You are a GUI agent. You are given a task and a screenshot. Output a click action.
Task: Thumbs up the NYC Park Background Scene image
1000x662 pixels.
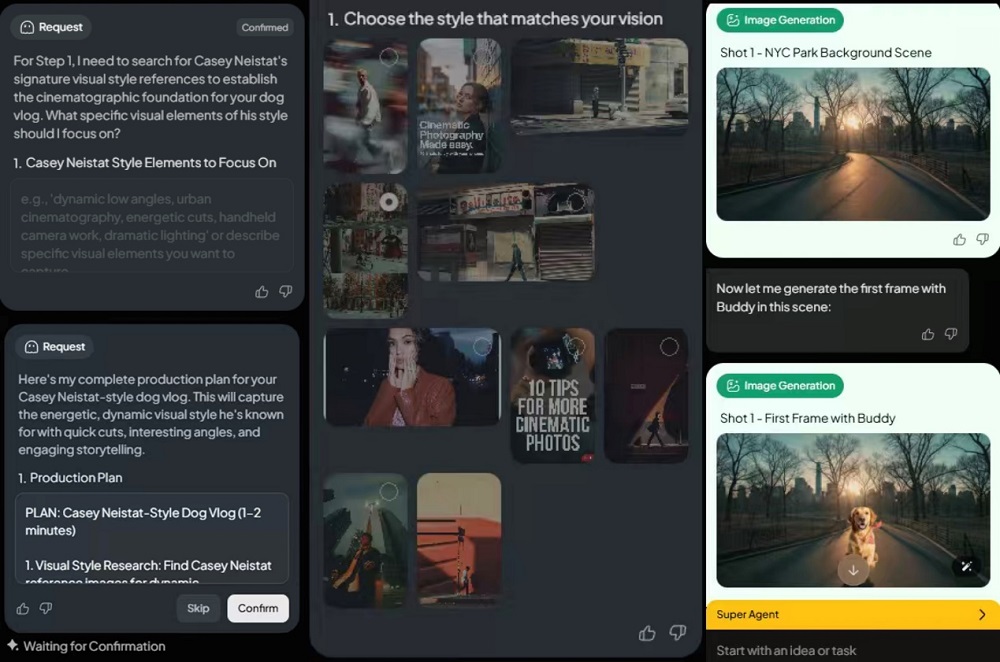click(x=959, y=240)
